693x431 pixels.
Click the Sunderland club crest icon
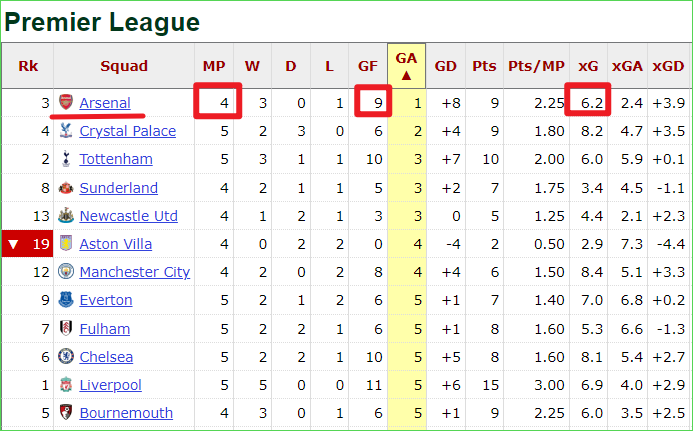click(66, 187)
